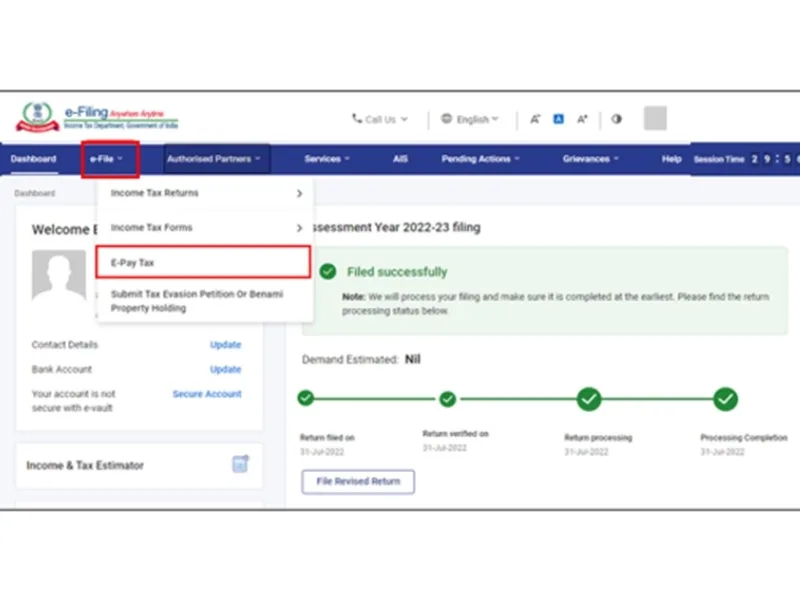Open the user profile avatar in header
The width and height of the screenshot is (800, 600).
655,118
